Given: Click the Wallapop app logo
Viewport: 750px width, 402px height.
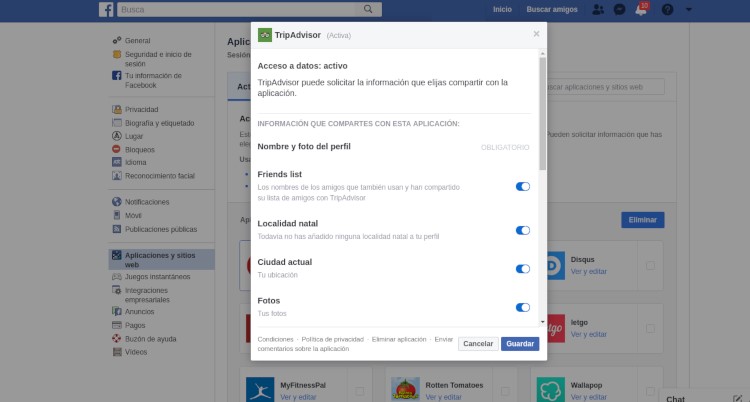Looking at the screenshot, I should (551, 390).
